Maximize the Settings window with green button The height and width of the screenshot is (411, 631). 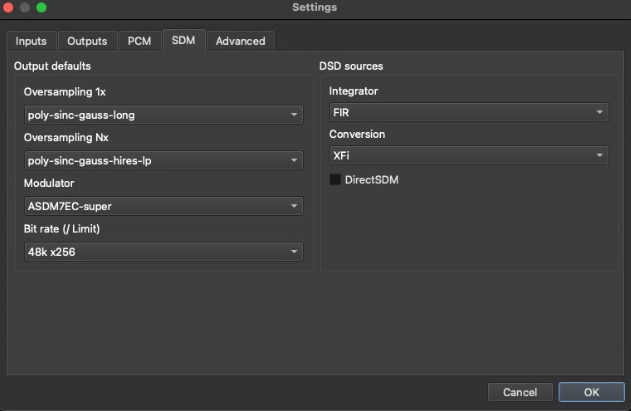[x=41, y=7]
